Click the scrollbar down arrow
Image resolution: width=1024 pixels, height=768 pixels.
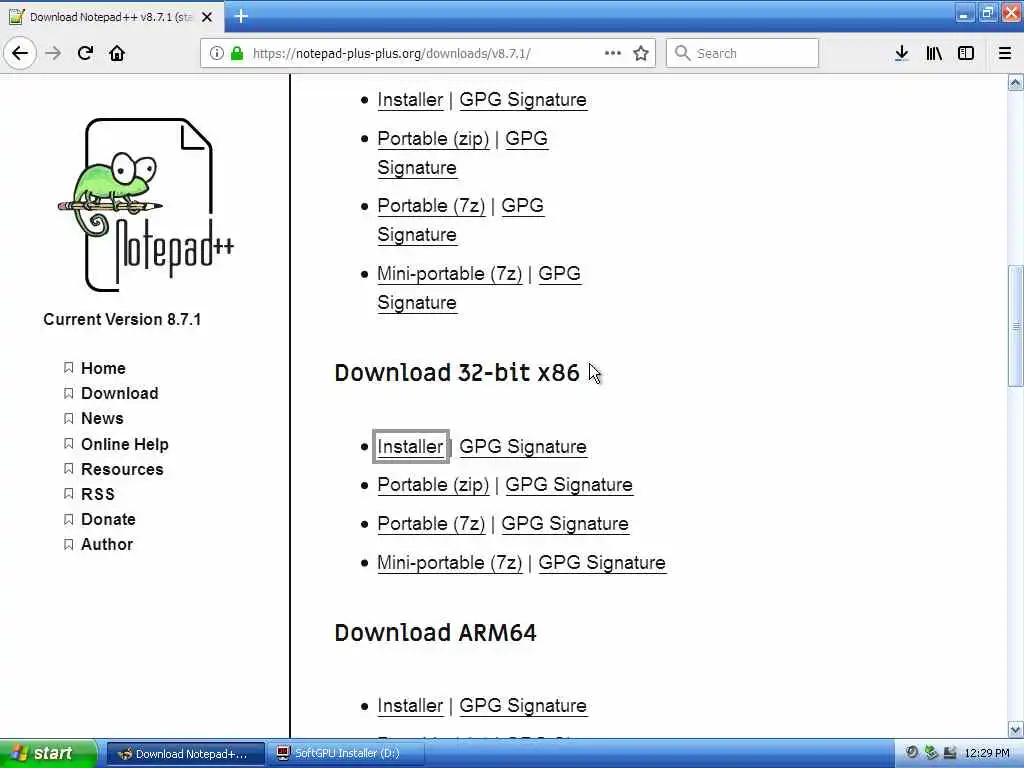tap(1016, 729)
